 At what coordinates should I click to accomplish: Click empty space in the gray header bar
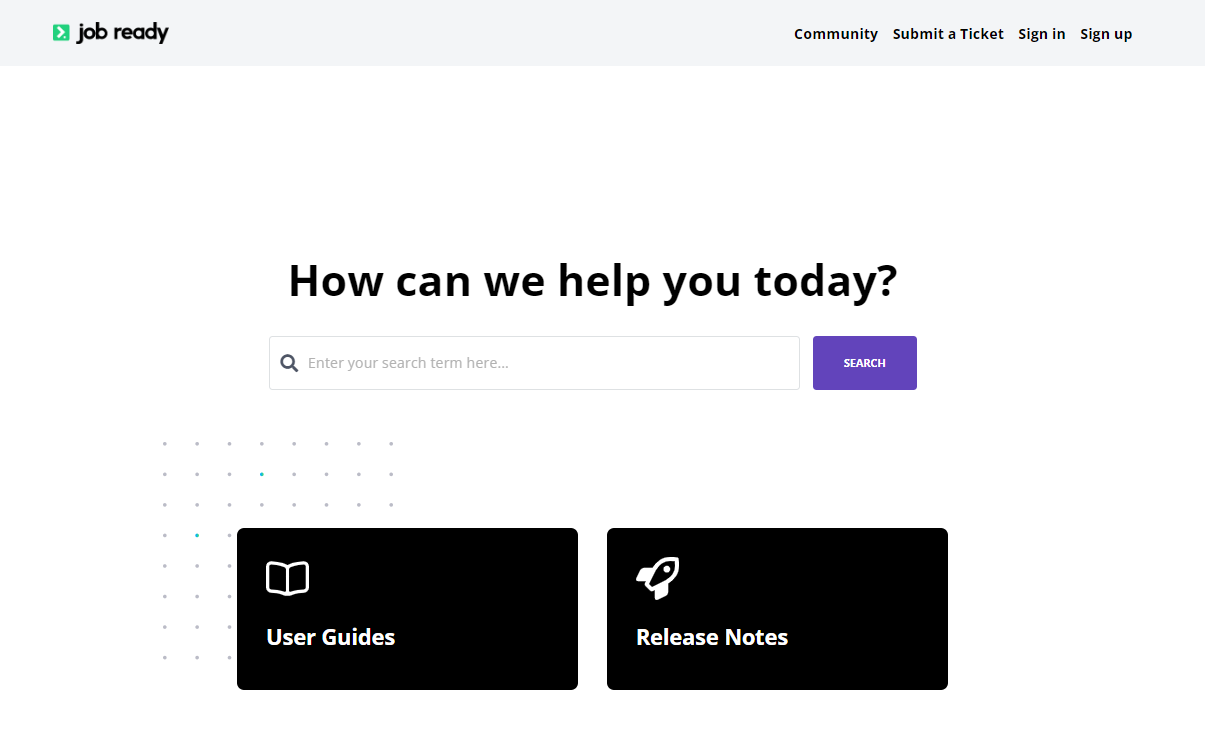(480, 33)
